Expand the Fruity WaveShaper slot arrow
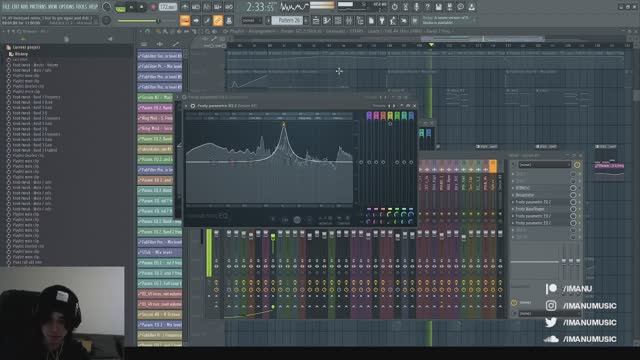This screenshot has width=640, height=360. tap(513, 209)
